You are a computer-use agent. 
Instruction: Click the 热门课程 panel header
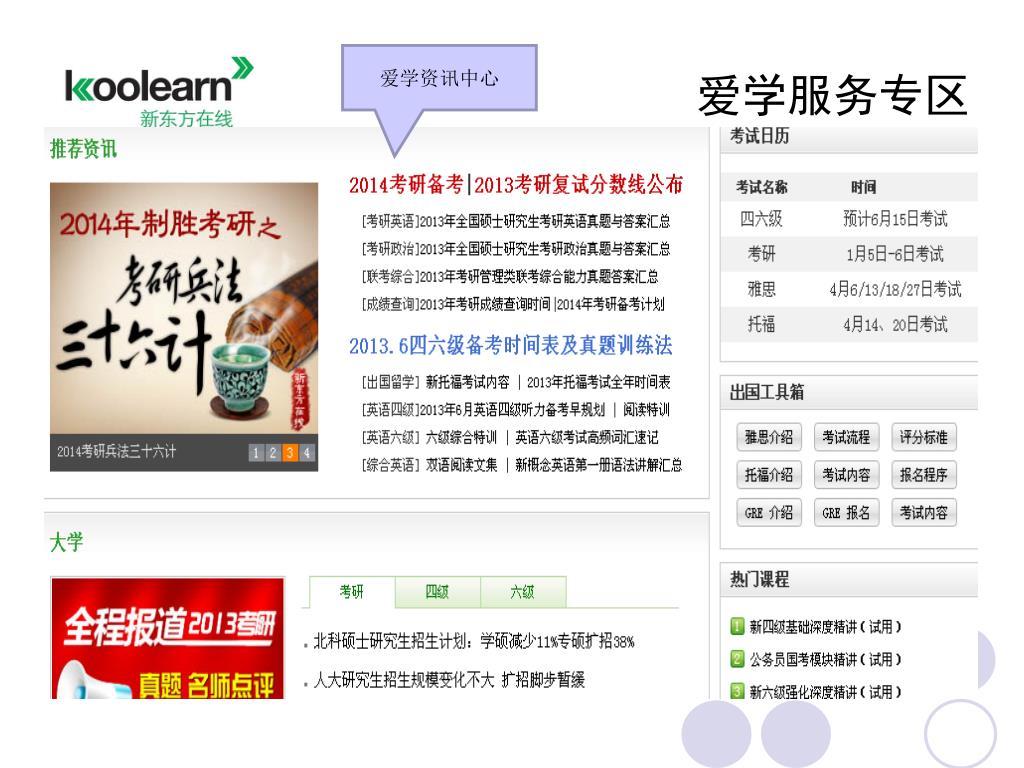coord(849,579)
